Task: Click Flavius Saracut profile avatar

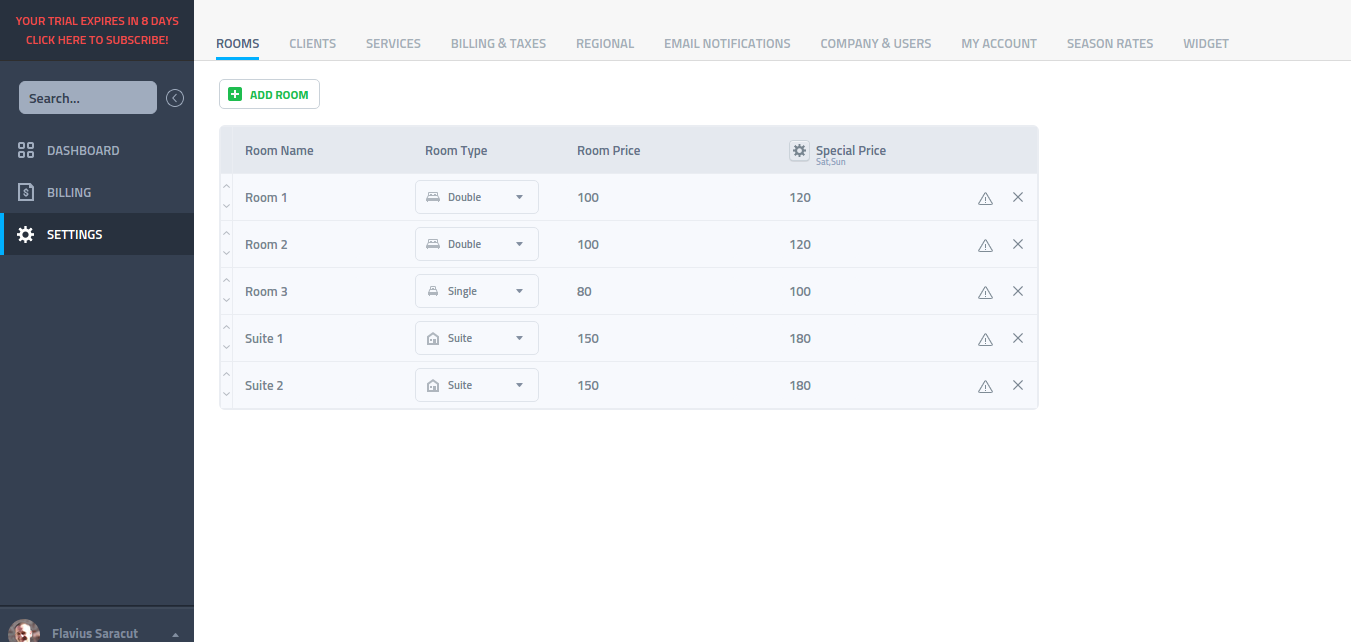Action: point(24,632)
